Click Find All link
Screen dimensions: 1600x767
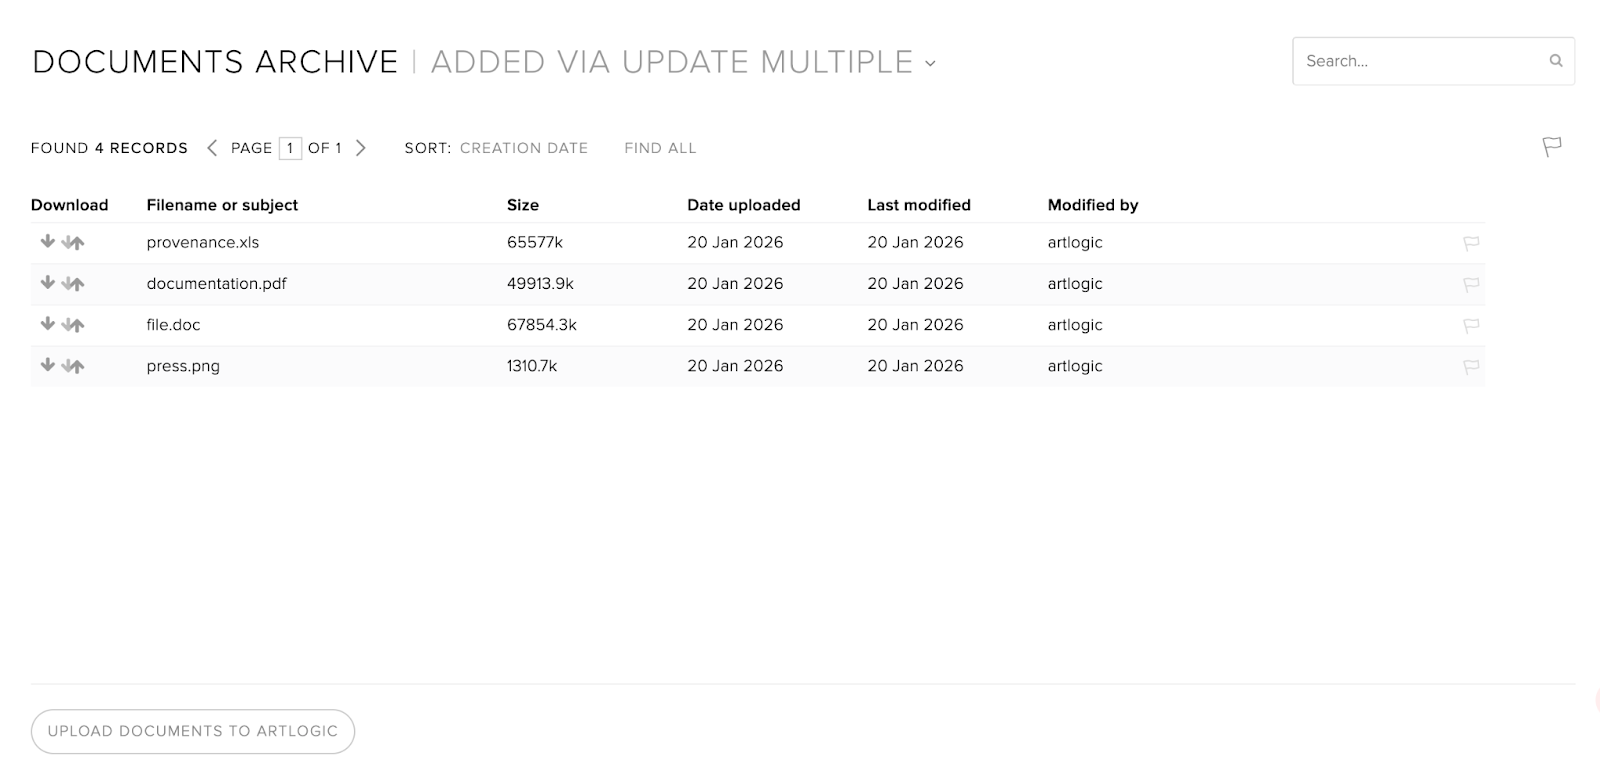(660, 148)
